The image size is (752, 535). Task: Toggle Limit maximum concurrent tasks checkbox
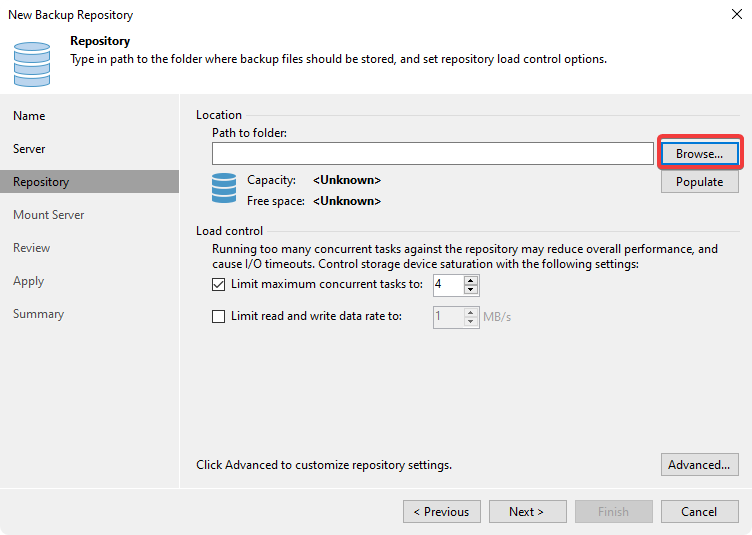[x=220, y=284]
